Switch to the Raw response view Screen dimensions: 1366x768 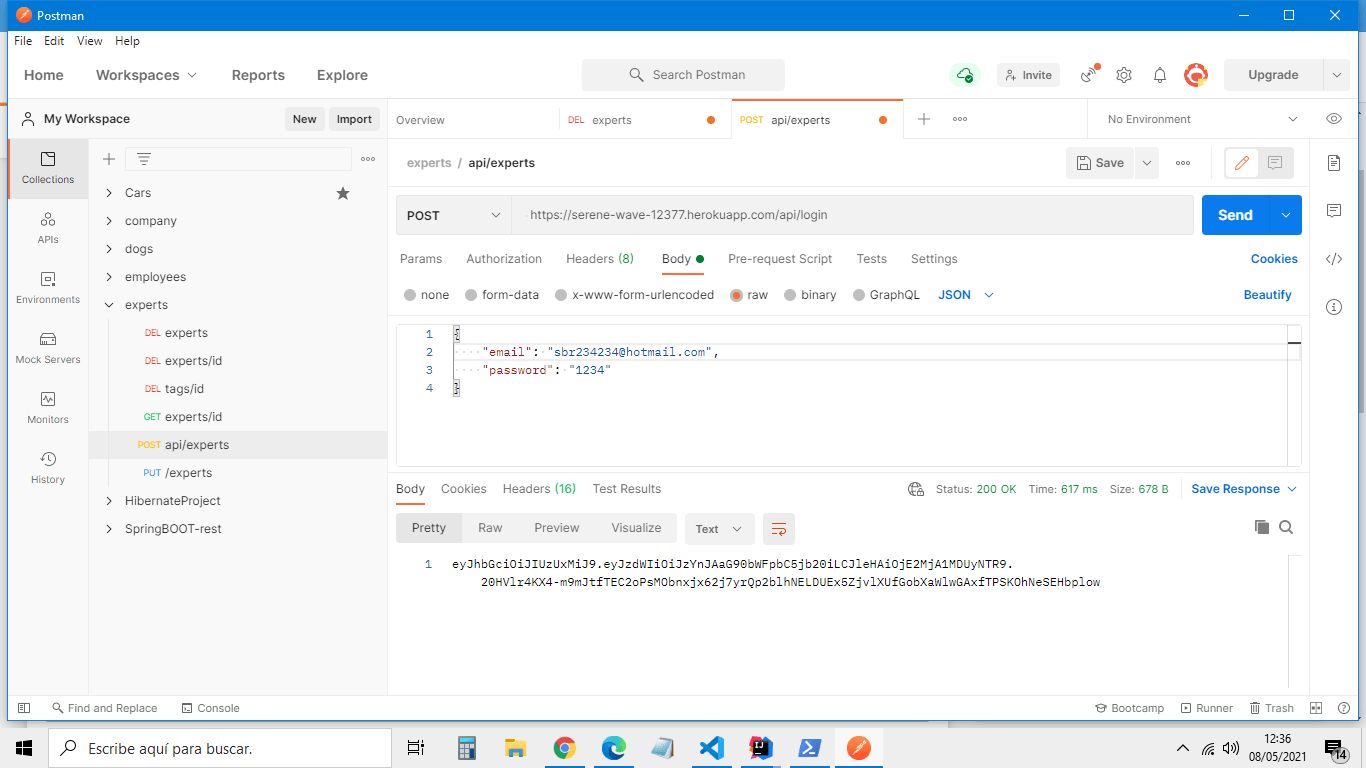pos(490,528)
